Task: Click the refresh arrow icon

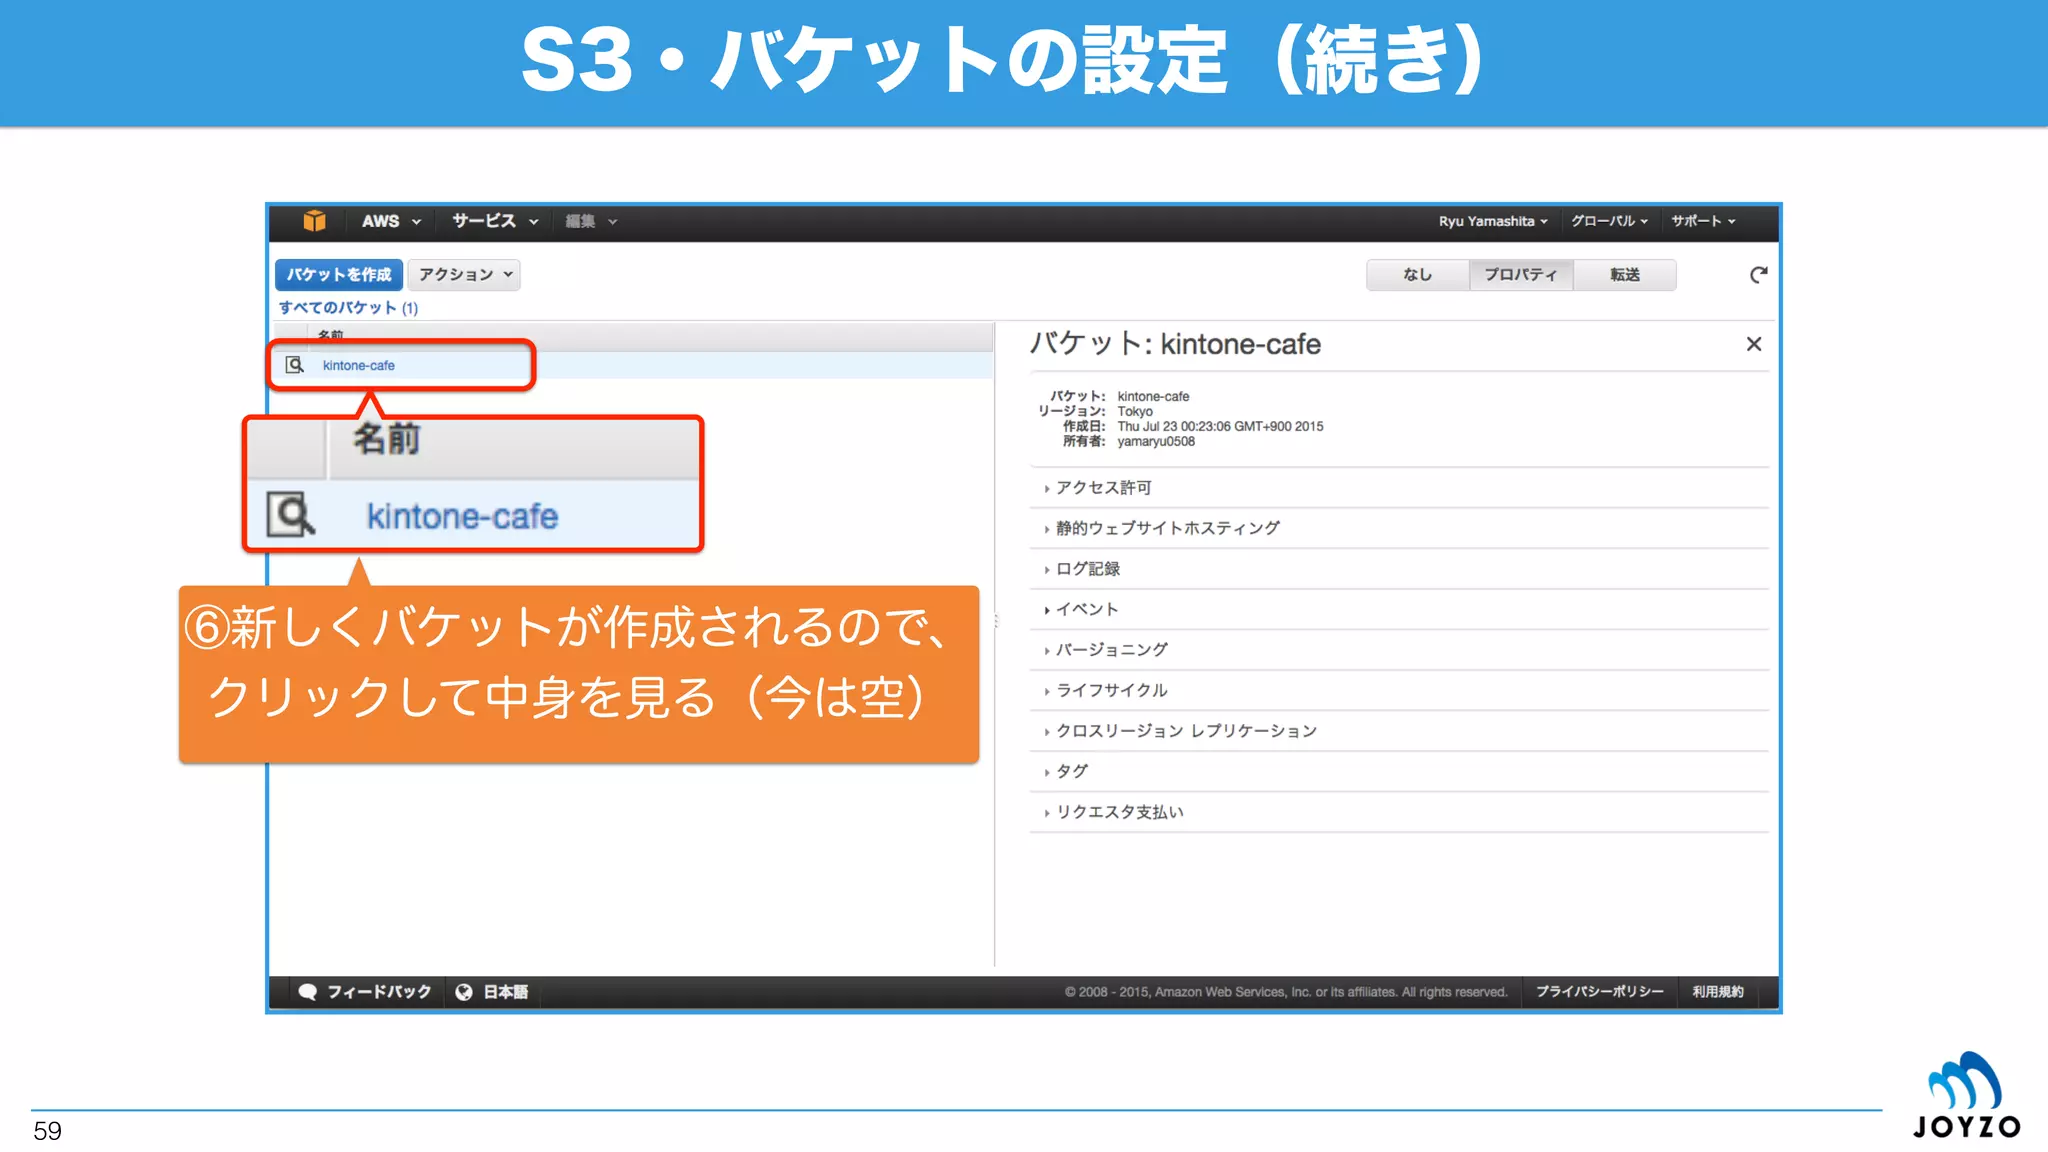Action: [1758, 275]
